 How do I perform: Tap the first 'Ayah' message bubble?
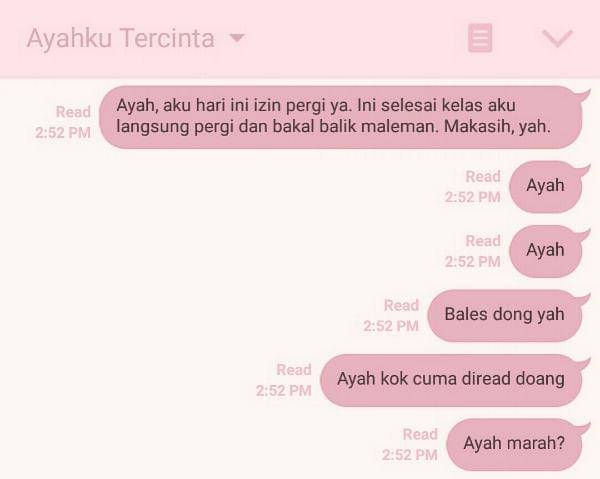click(546, 186)
